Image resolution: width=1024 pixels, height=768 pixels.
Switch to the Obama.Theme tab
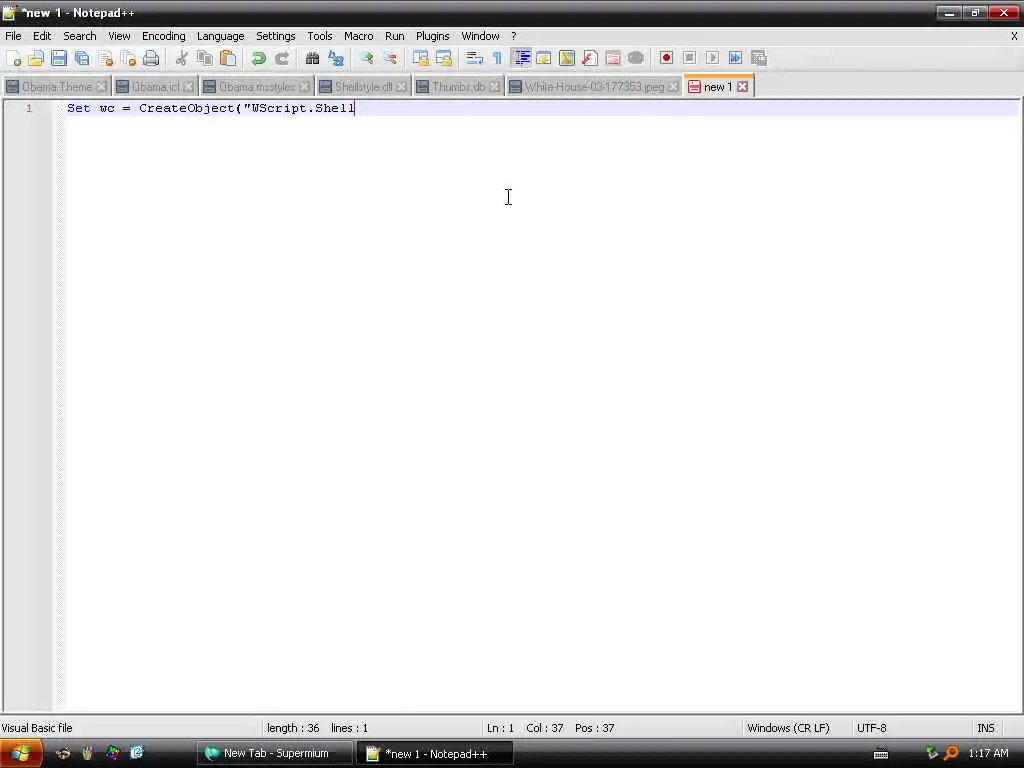tap(57, 87)
